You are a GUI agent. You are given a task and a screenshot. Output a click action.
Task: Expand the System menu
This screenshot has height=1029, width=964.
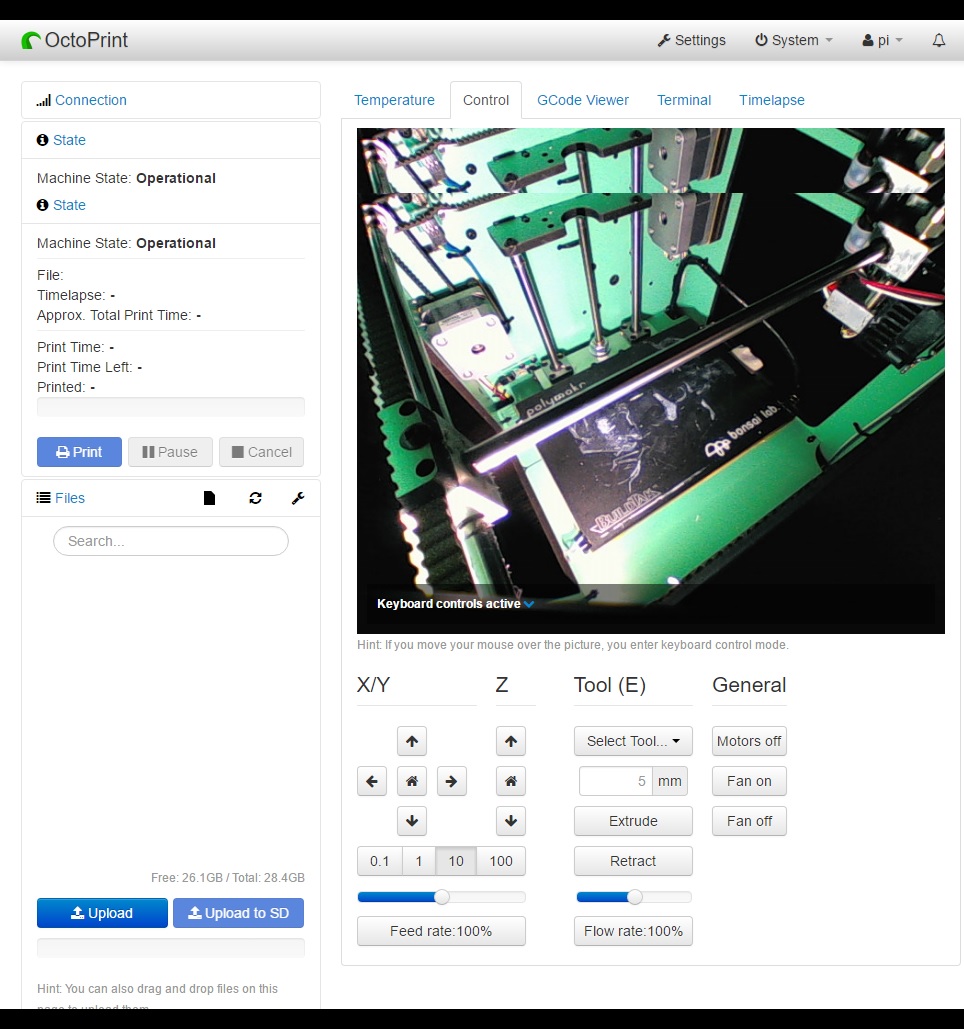[x=793, y=40]
